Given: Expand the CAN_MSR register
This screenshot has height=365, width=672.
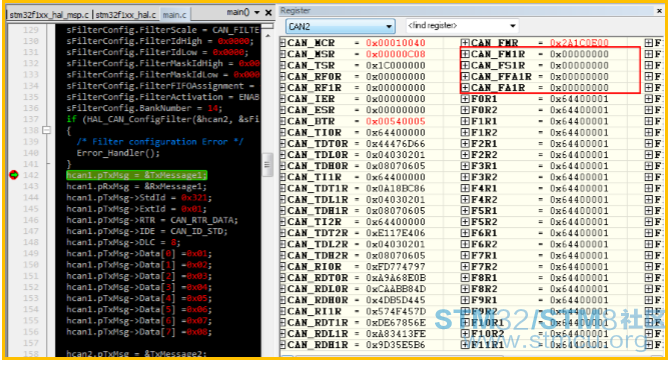Looking at the screenshot, I should [283, 54].
